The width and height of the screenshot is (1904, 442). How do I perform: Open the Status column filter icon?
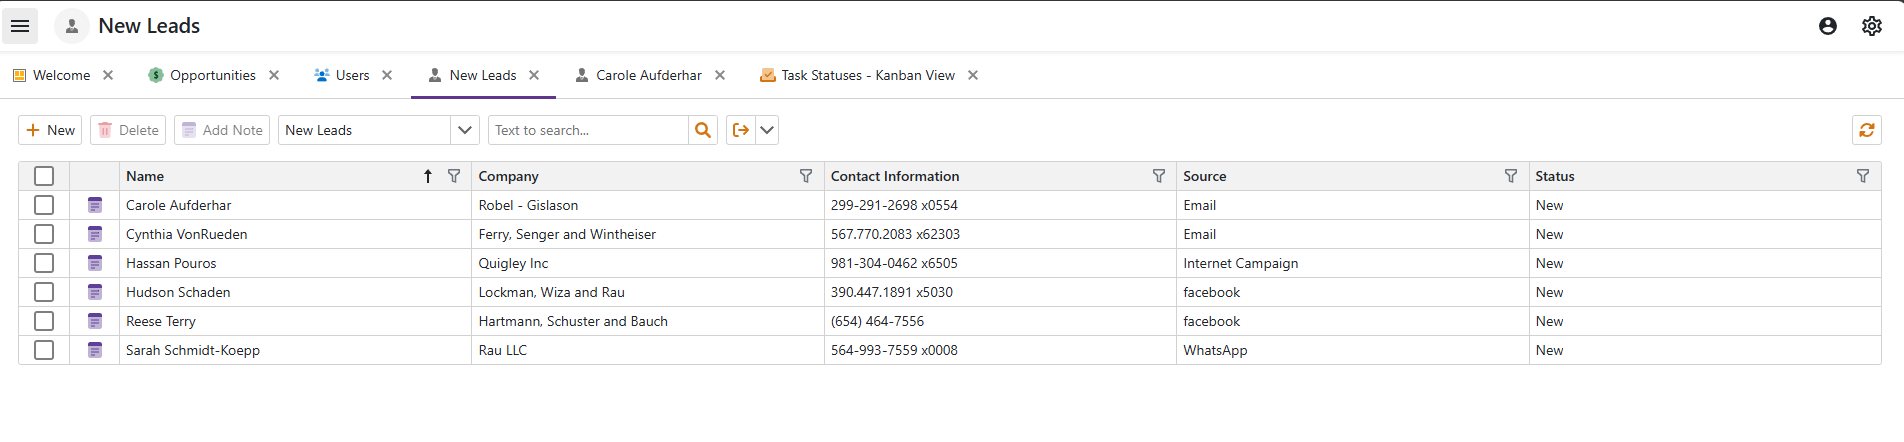coord(1863,176)
